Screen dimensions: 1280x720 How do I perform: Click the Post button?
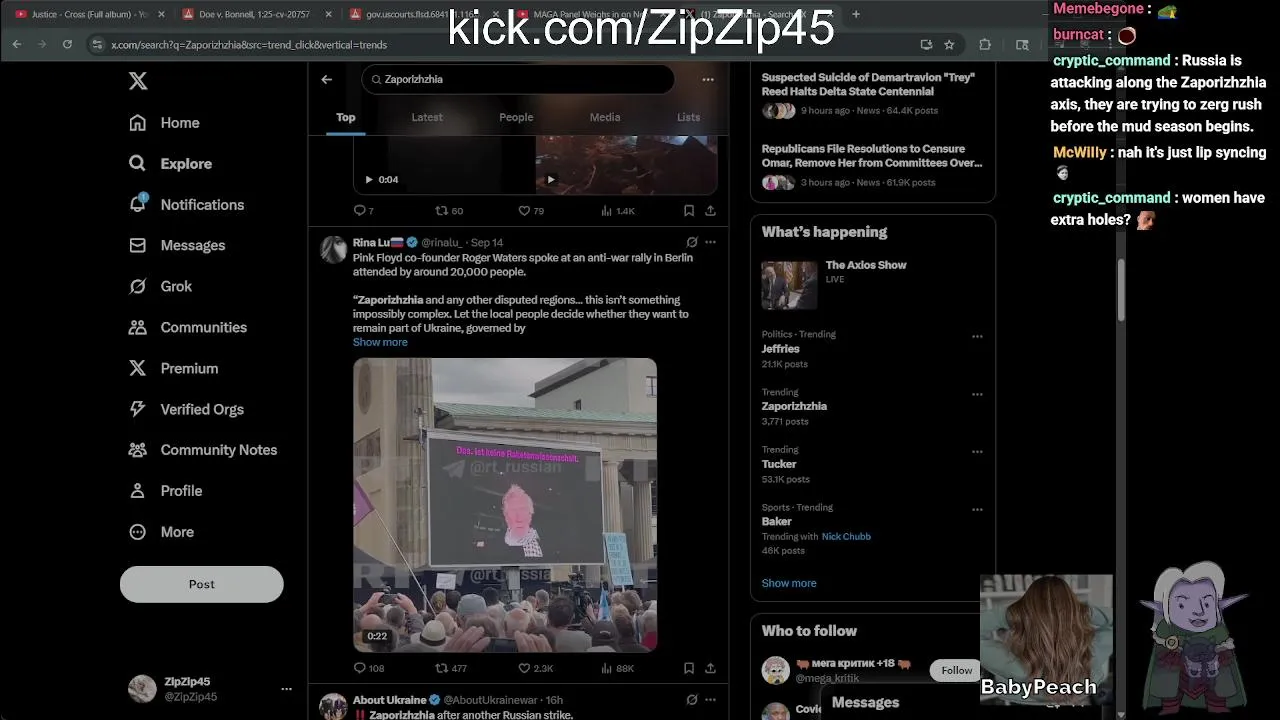pyautogui.click(x=202, y=584)
